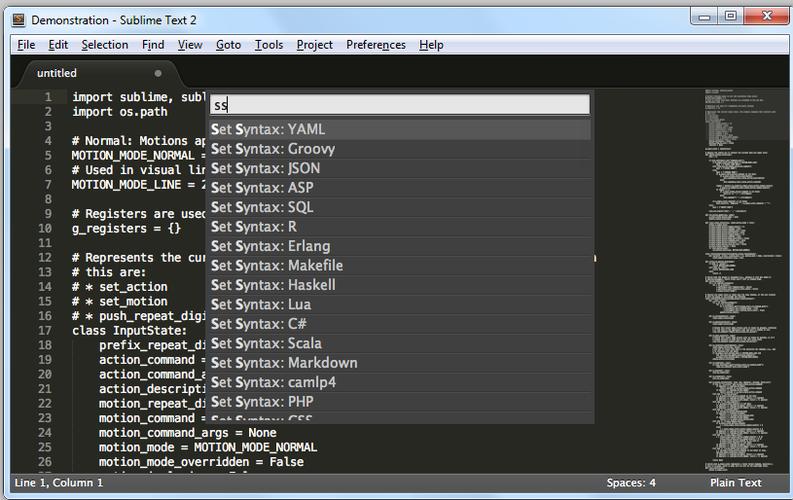Choose Set Syntax: camlp4

click(x=401, y=383)
